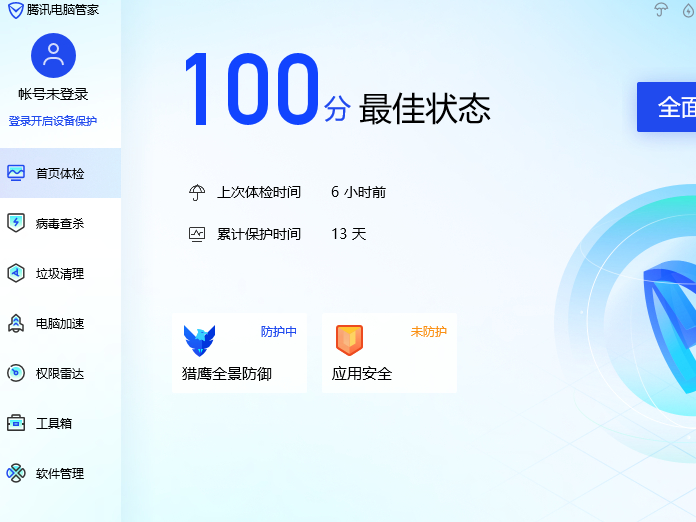Switch to 电脑加速 page
696x522 pixels.
tap(60, 324)
